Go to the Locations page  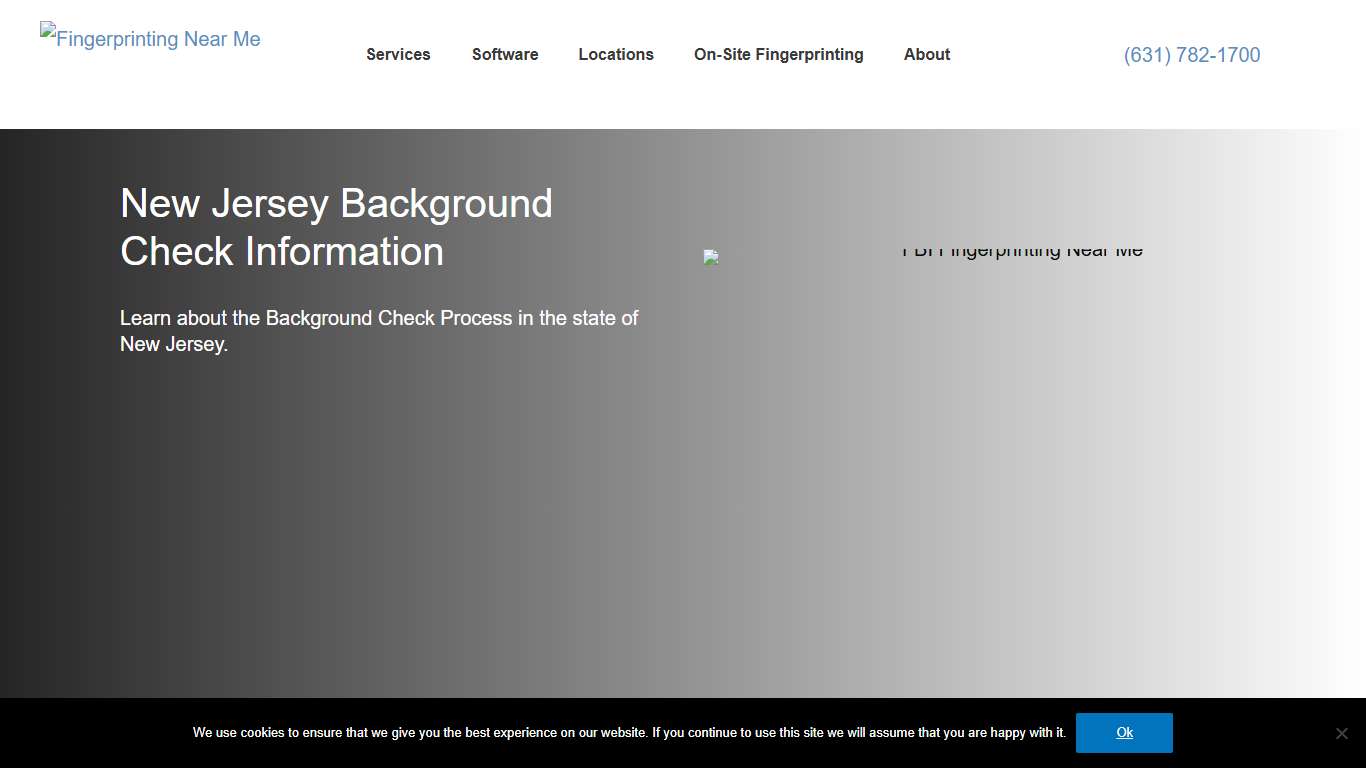pyautogui.click(x=616, y=55)
